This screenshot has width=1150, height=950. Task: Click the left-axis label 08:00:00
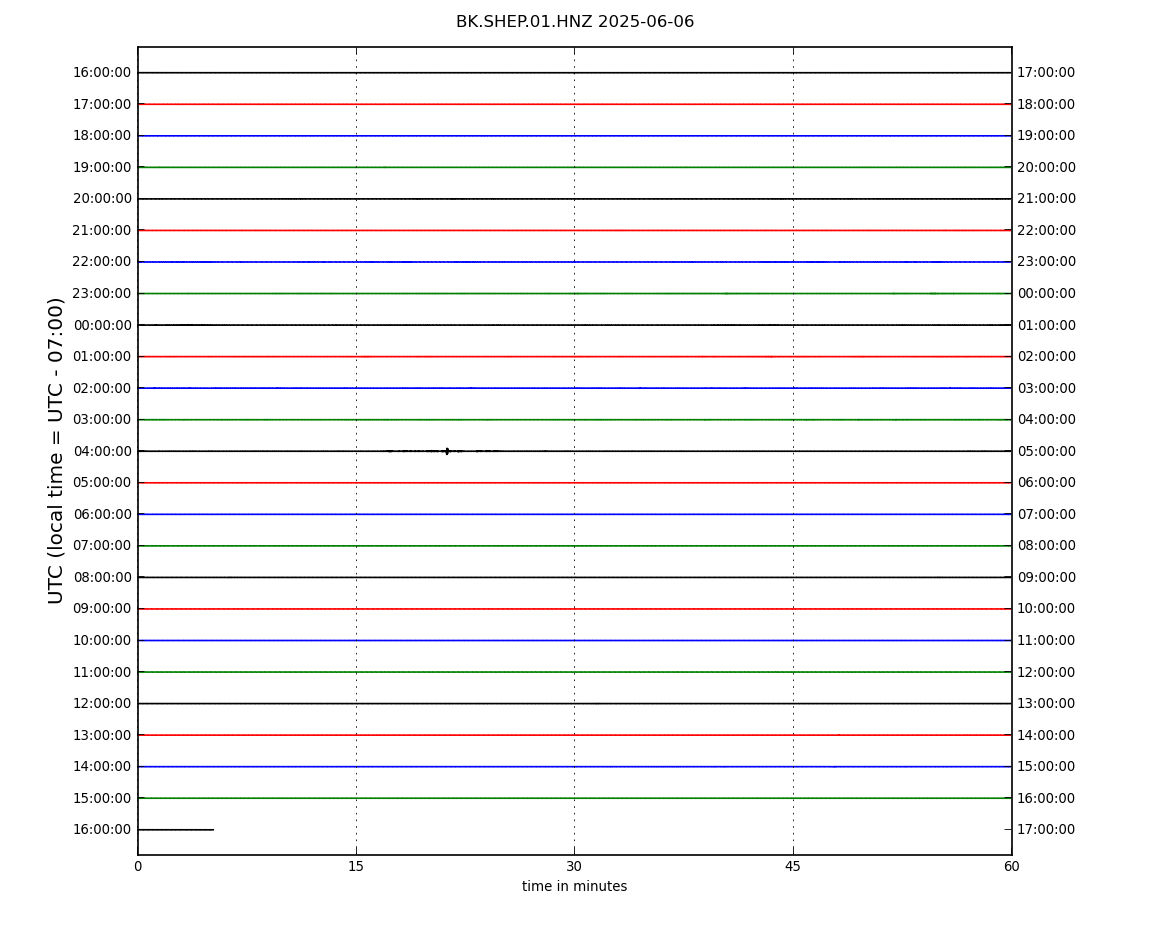pos(102,577)
